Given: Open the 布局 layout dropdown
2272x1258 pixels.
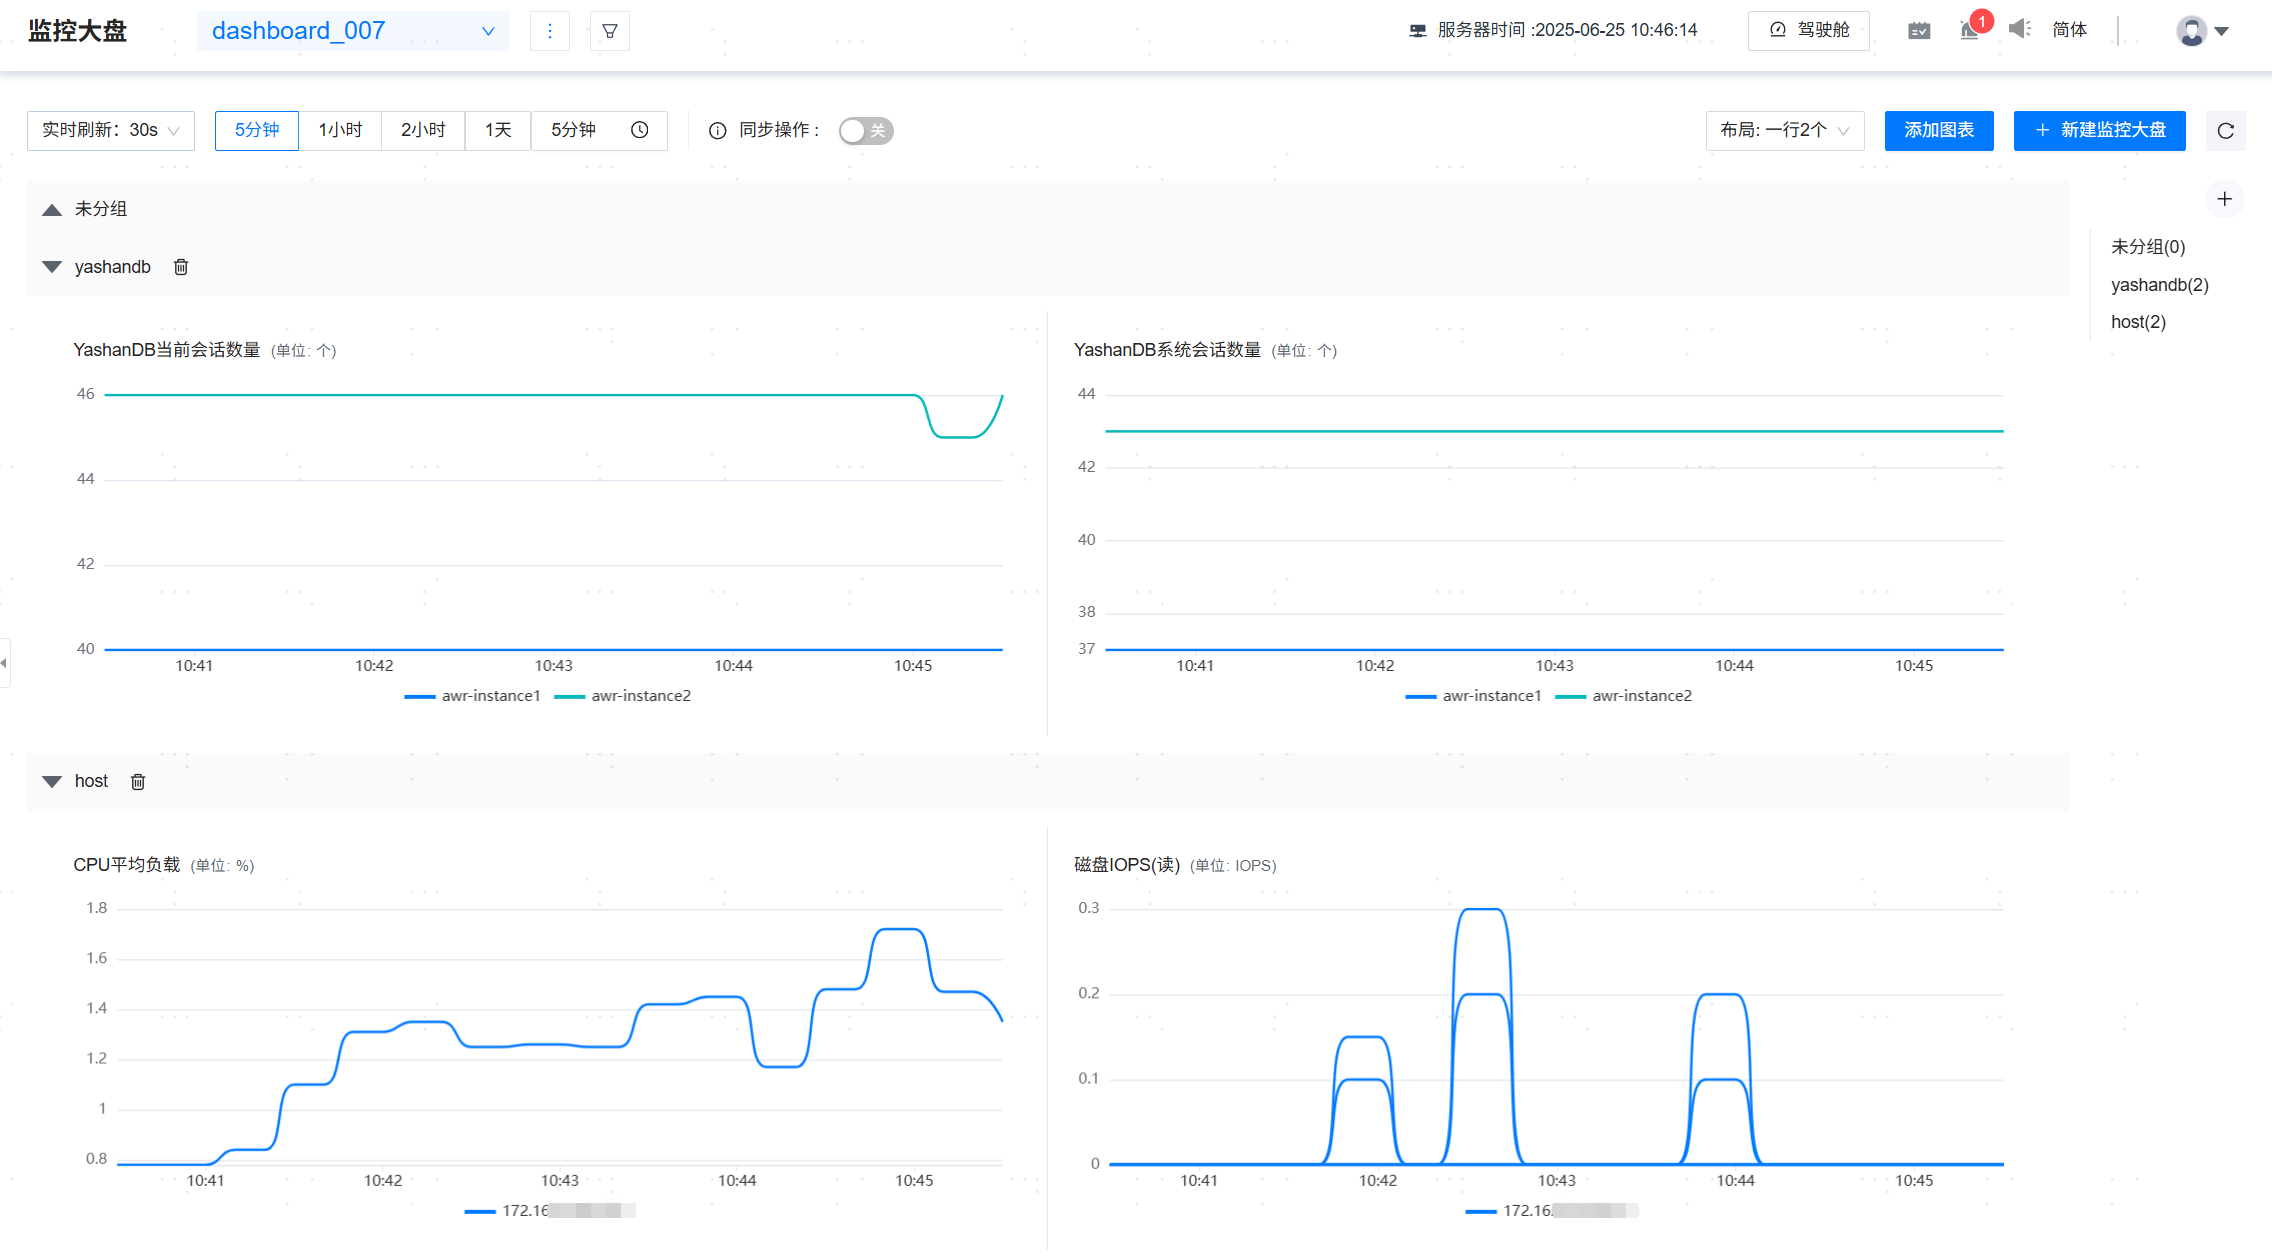Looking at the screenshot, I should tap(1784, 130).
